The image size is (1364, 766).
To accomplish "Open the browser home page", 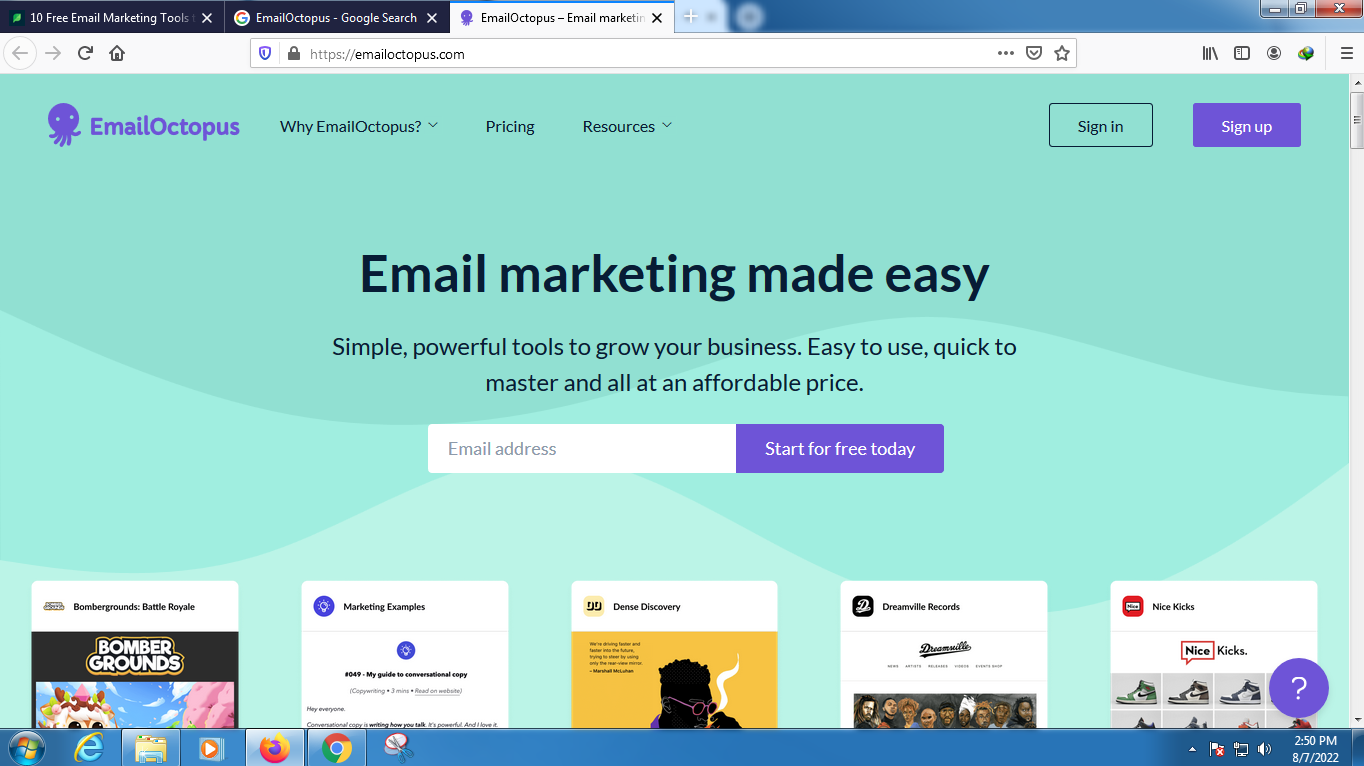I will click(x=117, y=54).
